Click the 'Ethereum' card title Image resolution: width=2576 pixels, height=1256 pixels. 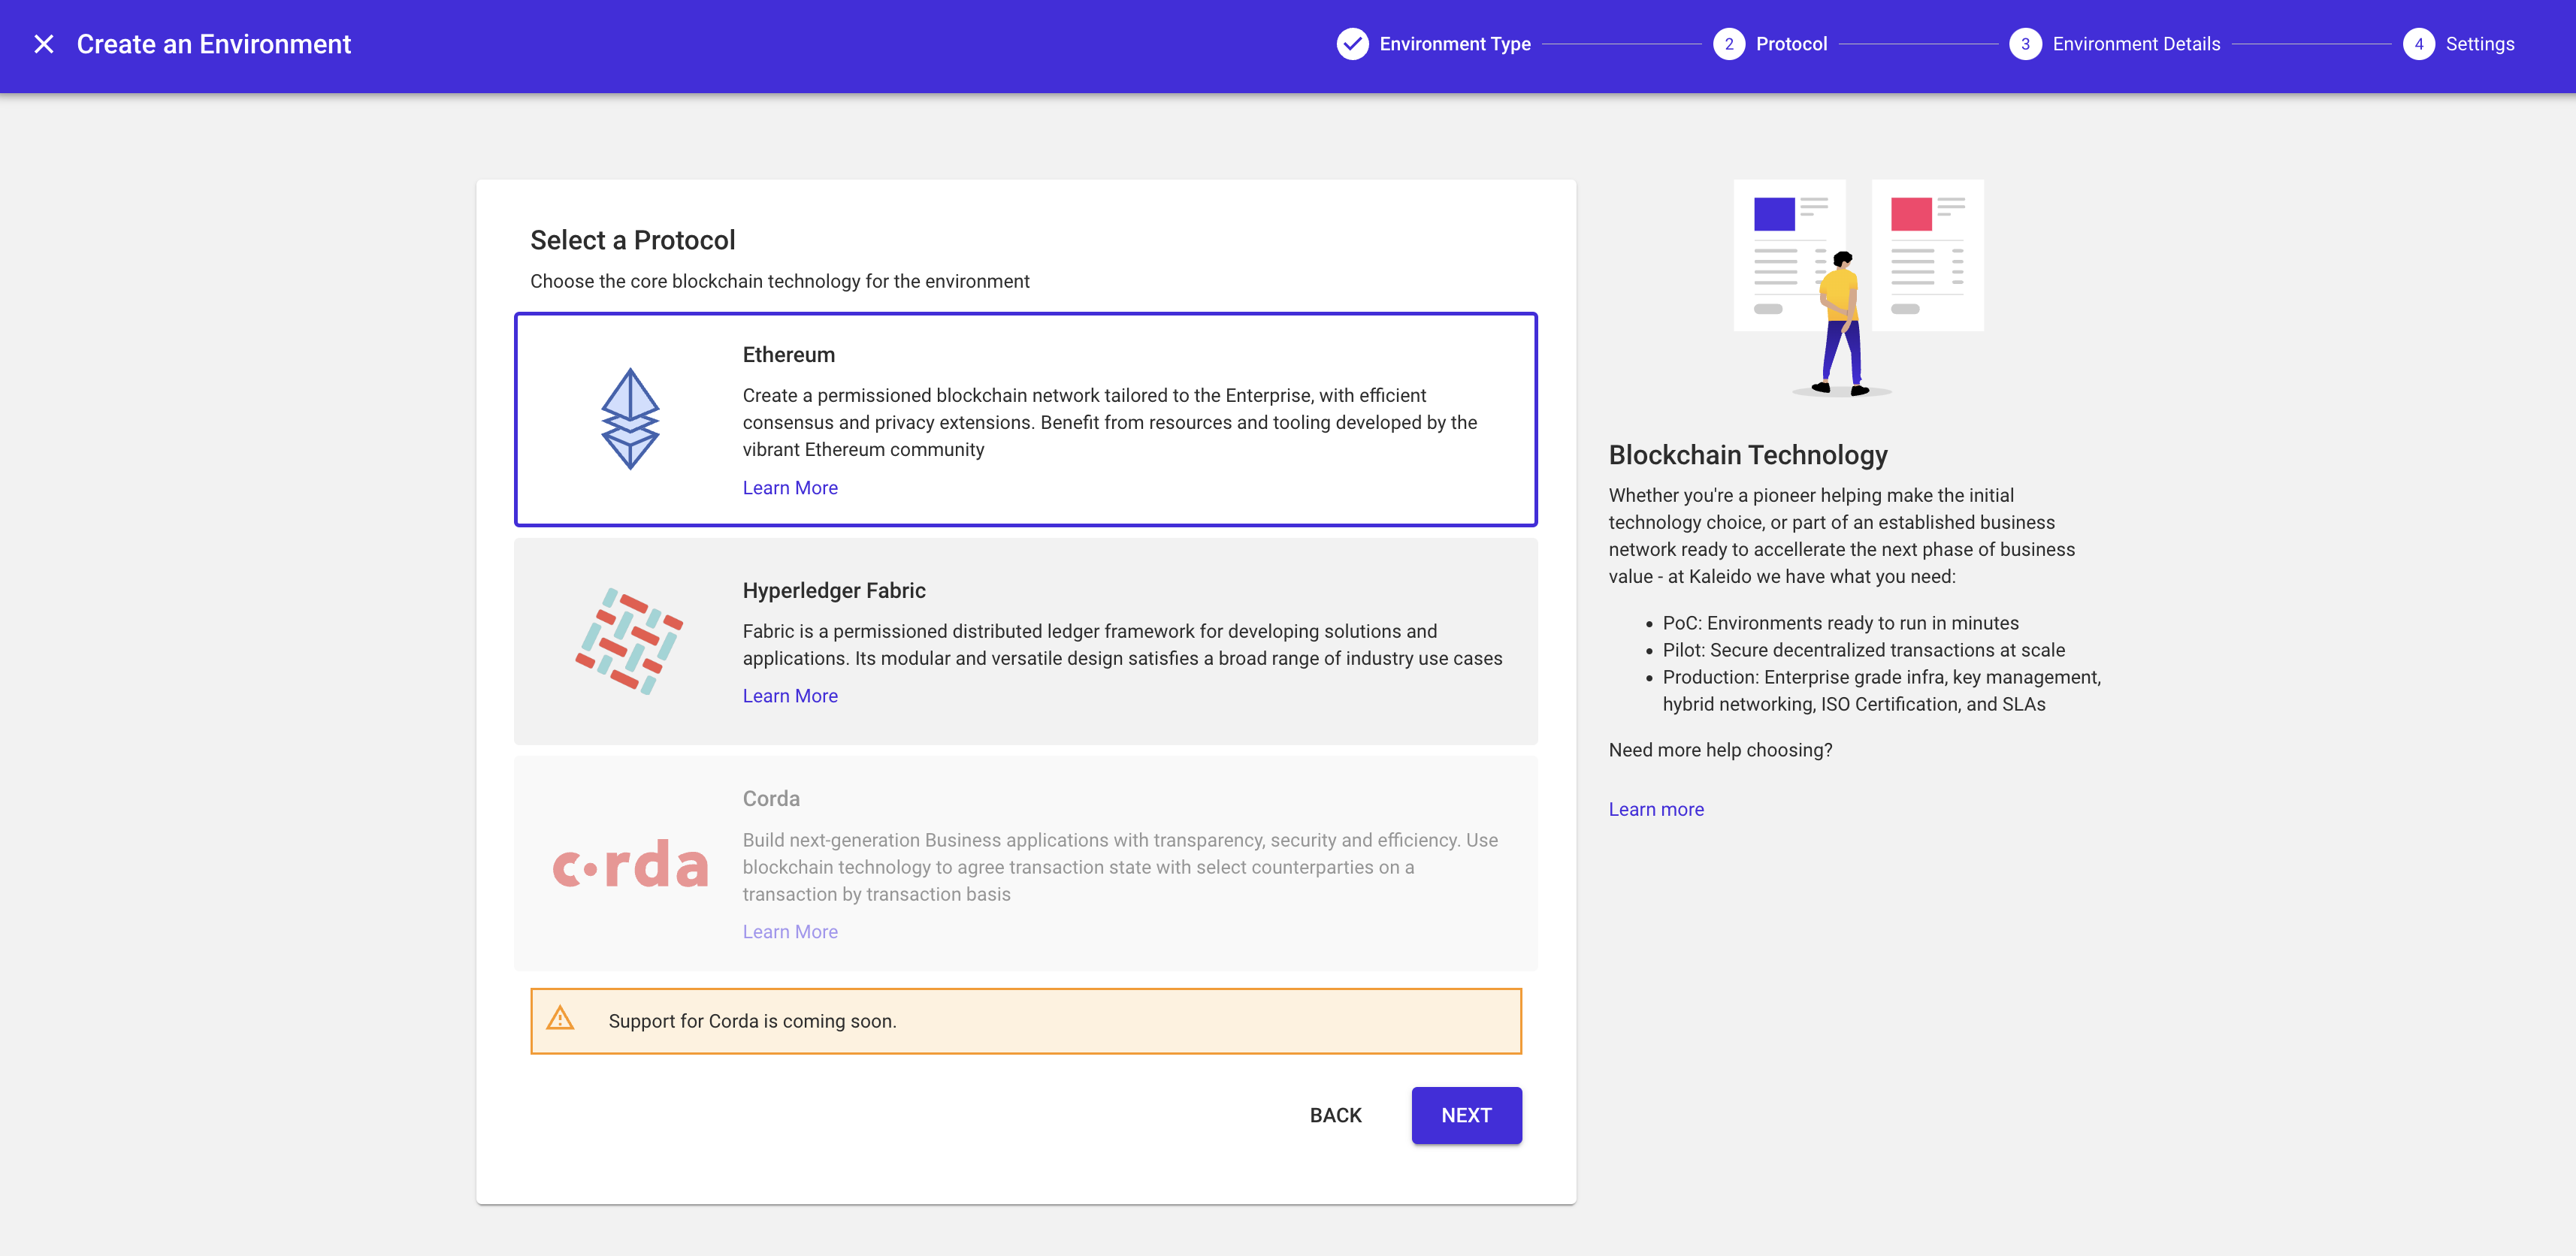pyautogui.click(x=788, y=355)
